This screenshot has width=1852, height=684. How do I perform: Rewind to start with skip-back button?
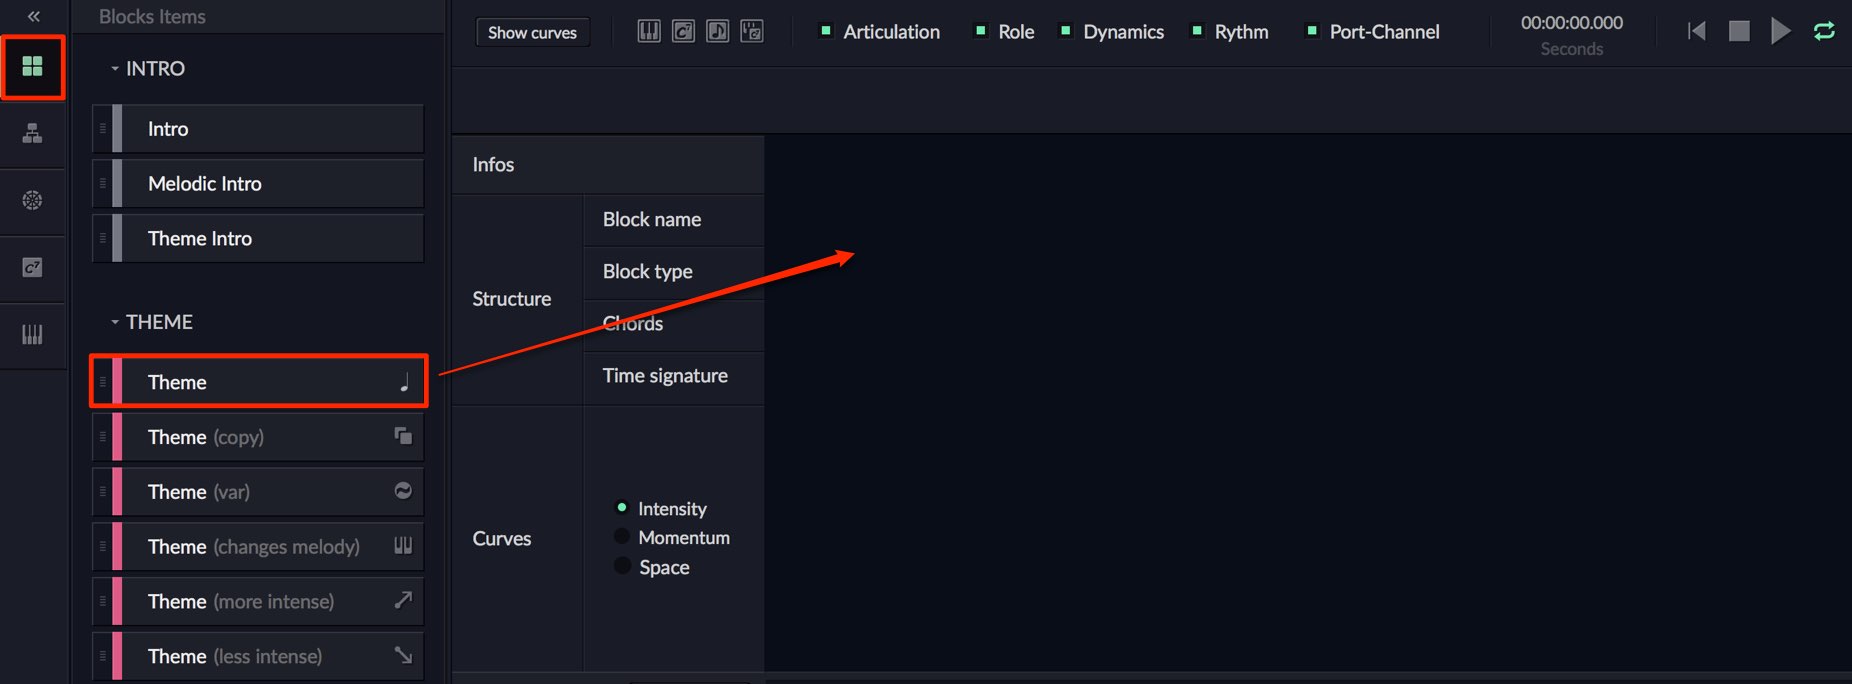pyautogui.click(x=1696, y=31)
